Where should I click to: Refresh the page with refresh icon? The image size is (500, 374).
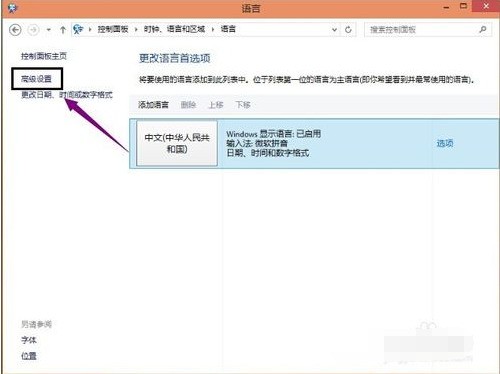click(x=348, y=30)
